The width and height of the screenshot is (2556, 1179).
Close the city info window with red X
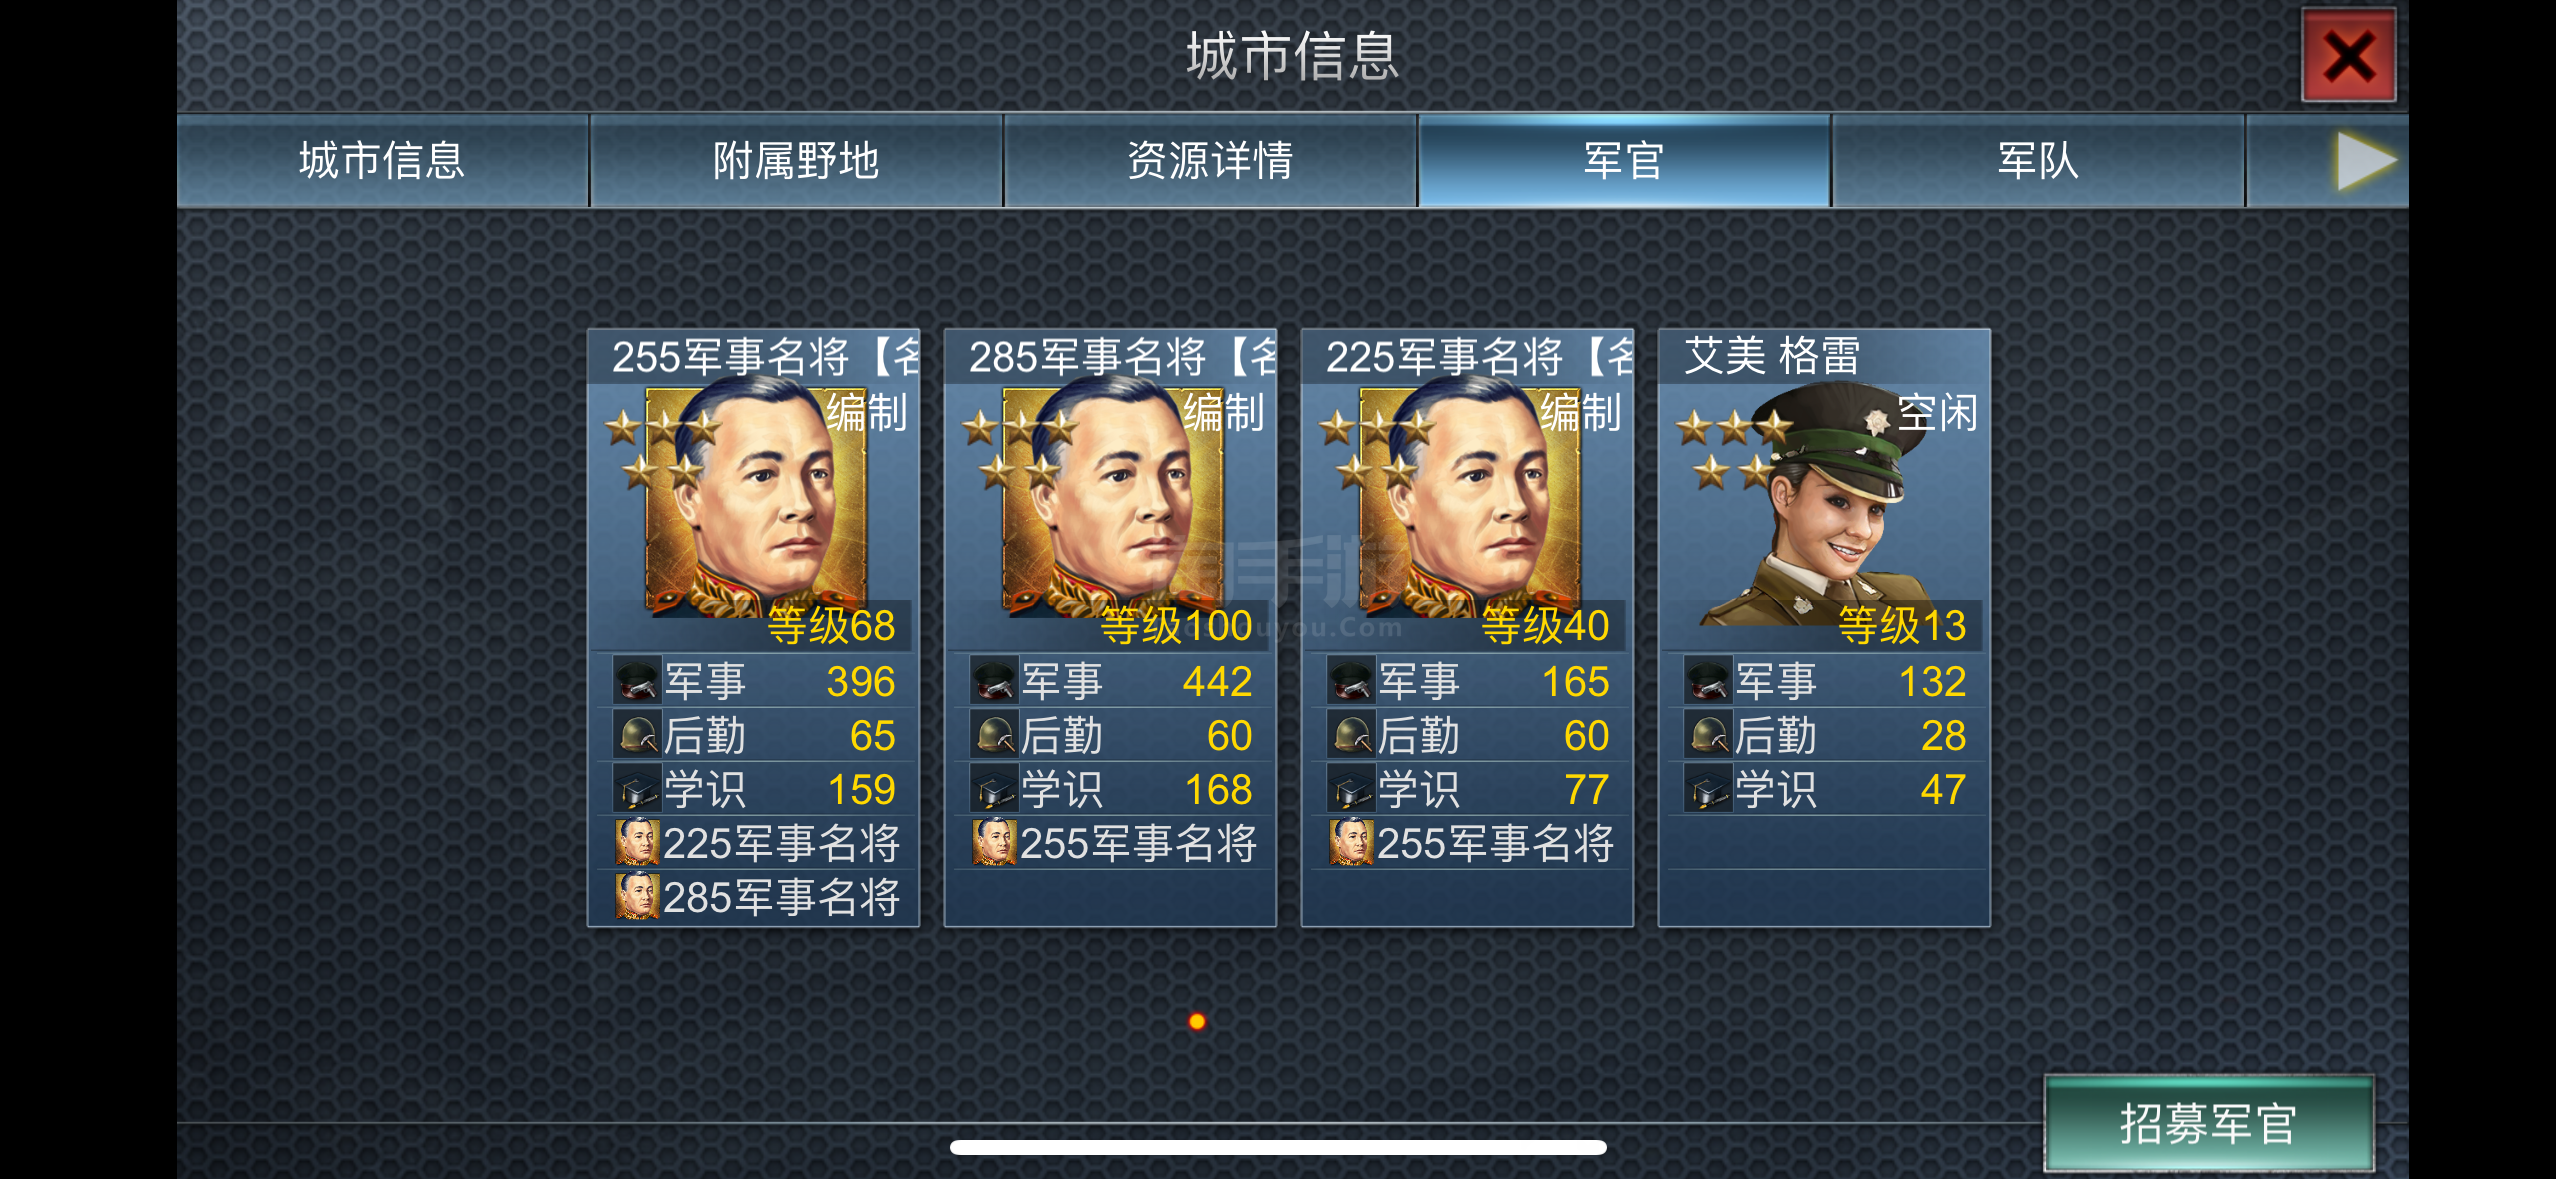click(x=2348, y=56)
